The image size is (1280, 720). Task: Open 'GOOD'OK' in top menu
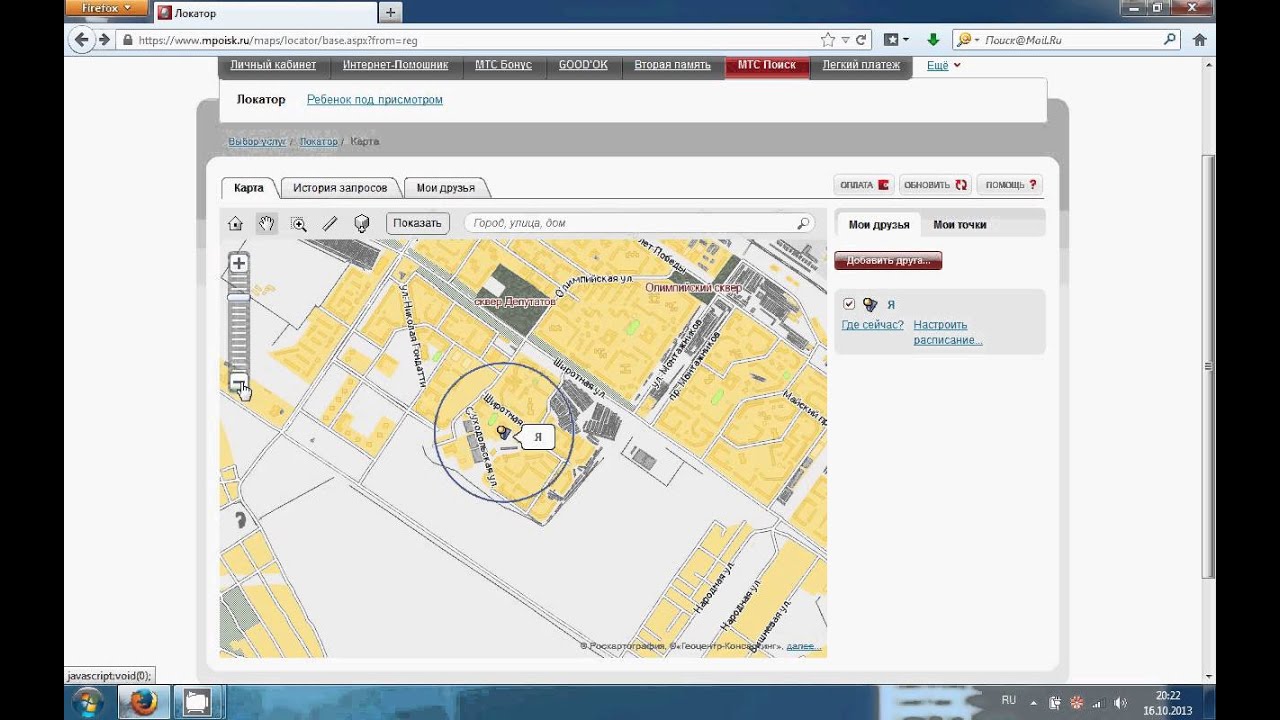click(x=583, y=65)
